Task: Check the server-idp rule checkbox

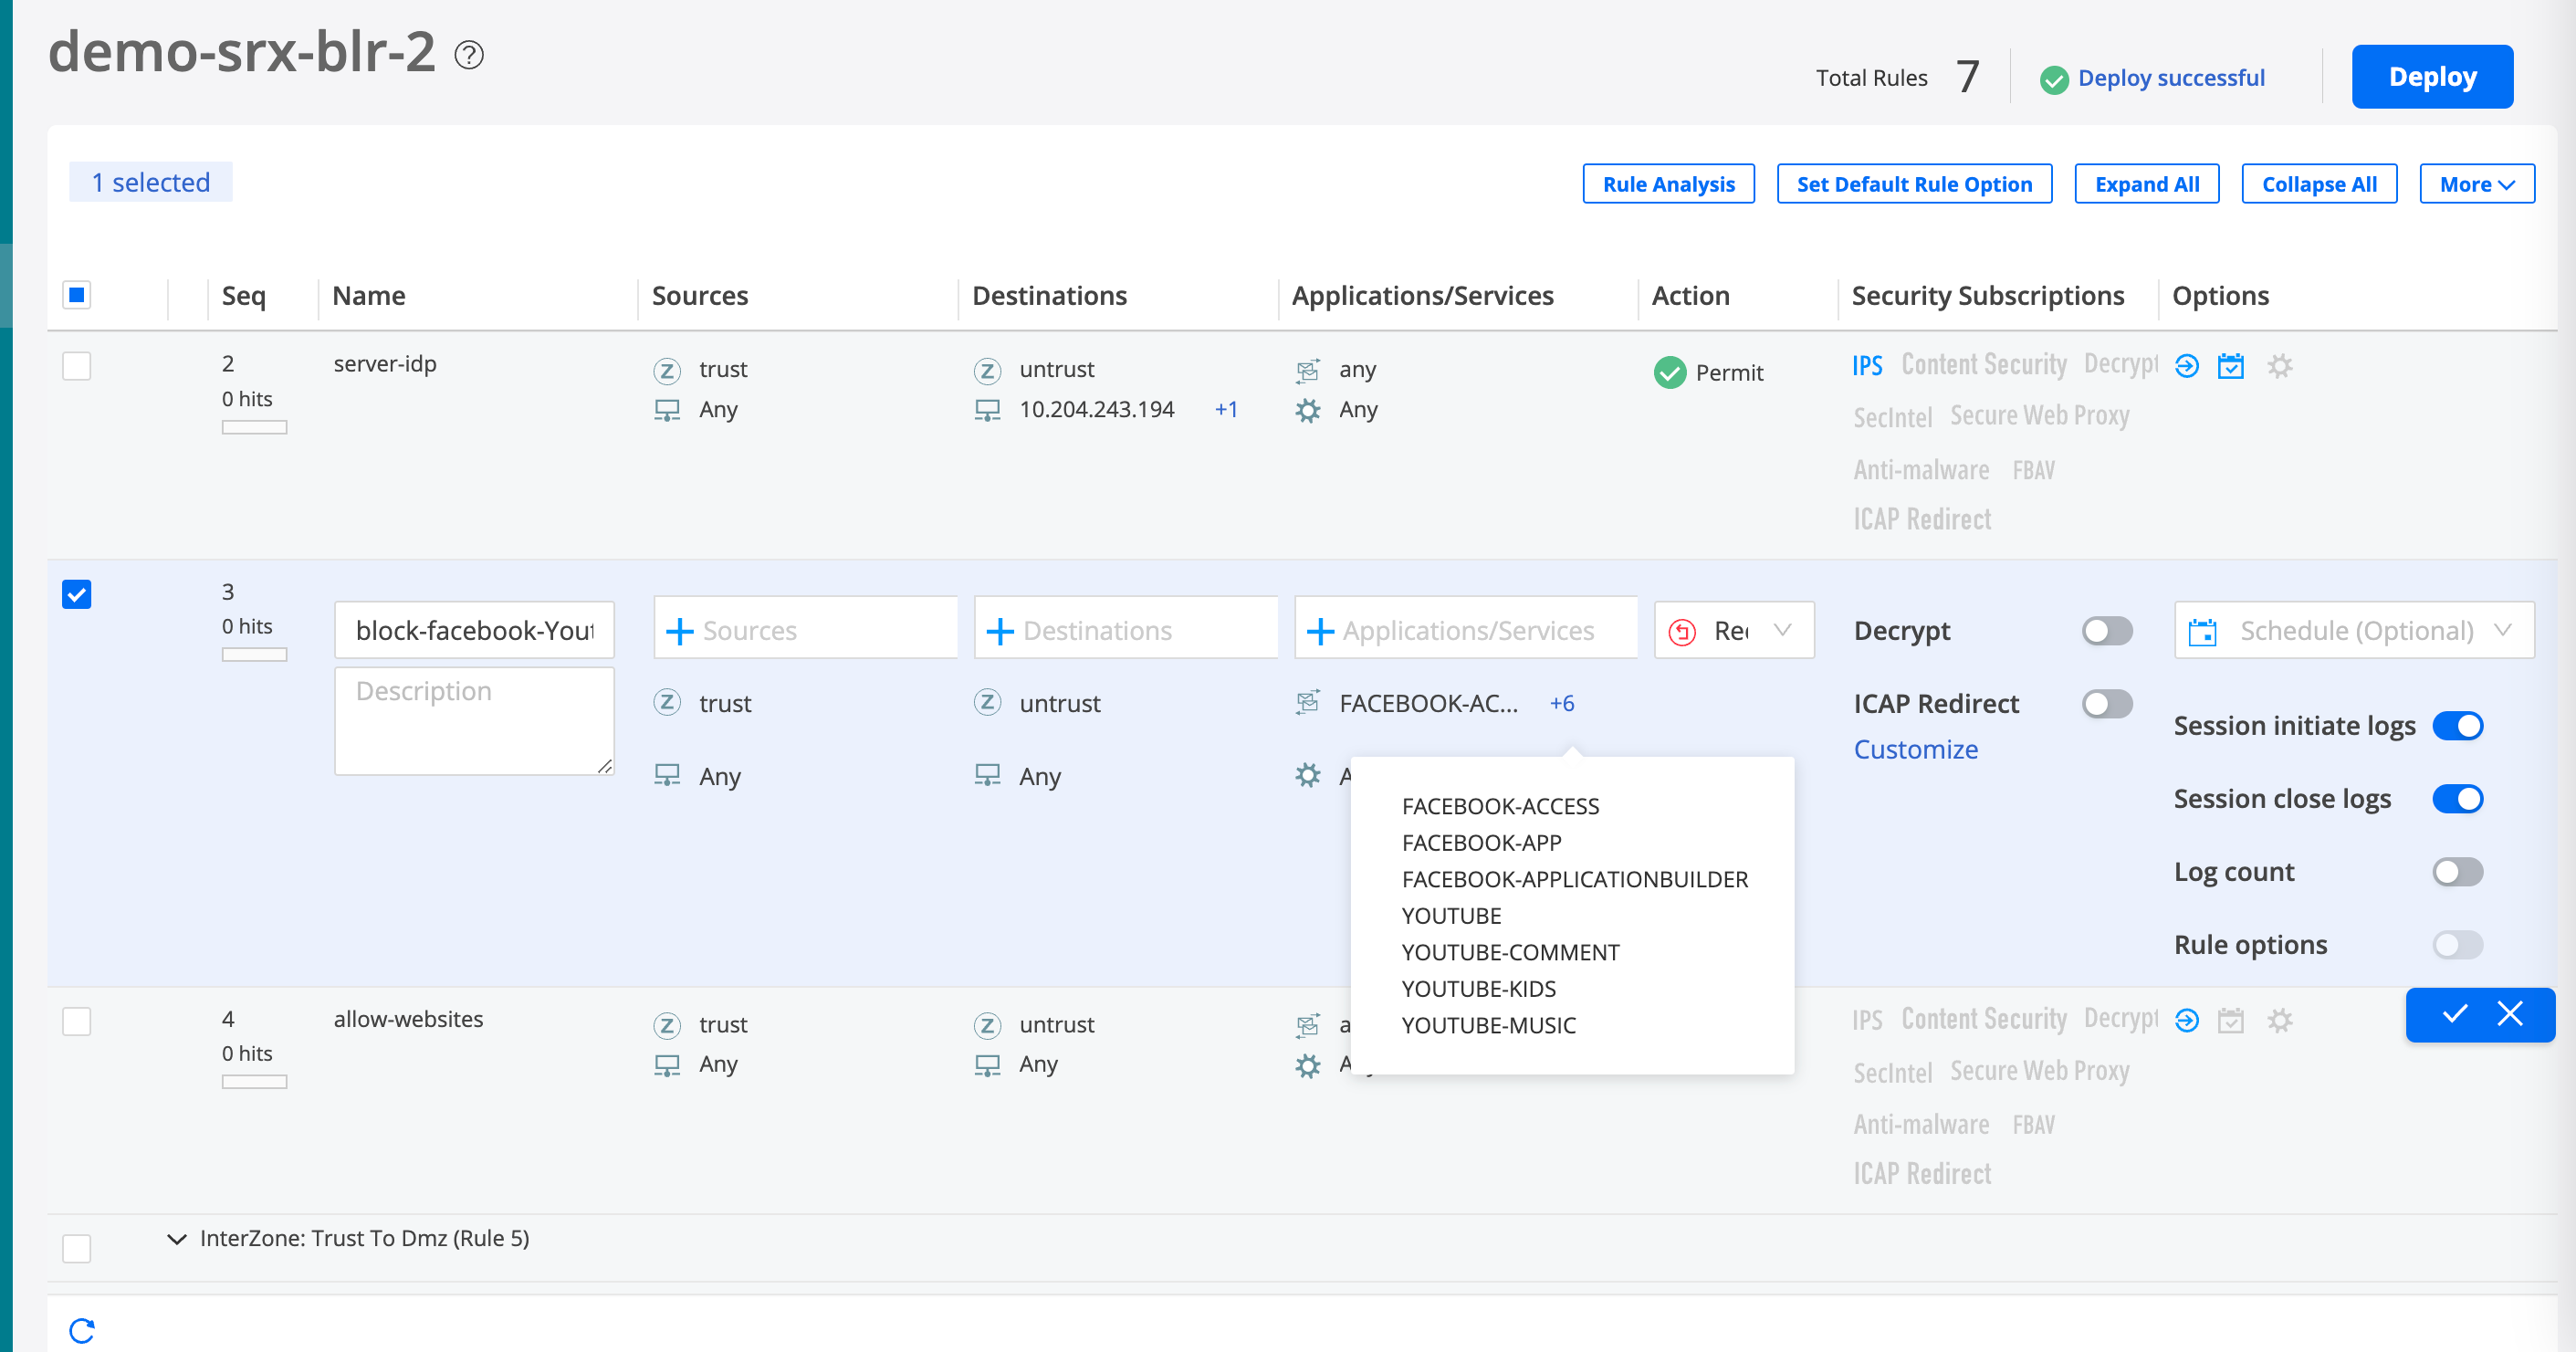Action: coord(77,367)
